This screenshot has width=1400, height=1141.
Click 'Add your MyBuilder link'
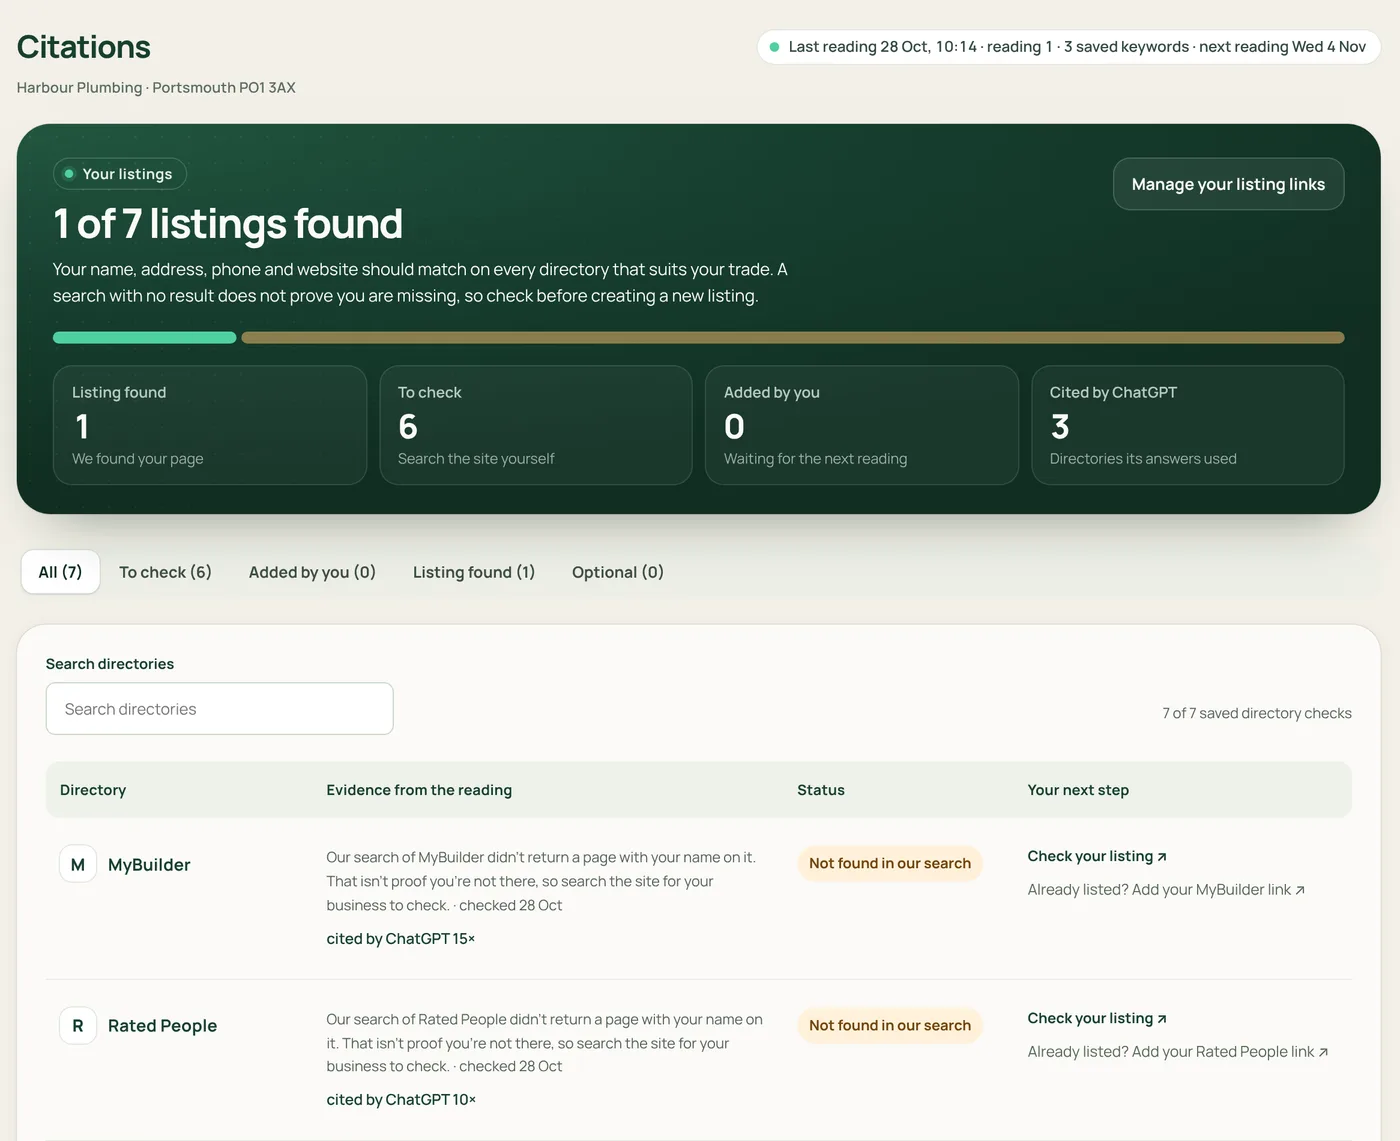[1218, 890]
